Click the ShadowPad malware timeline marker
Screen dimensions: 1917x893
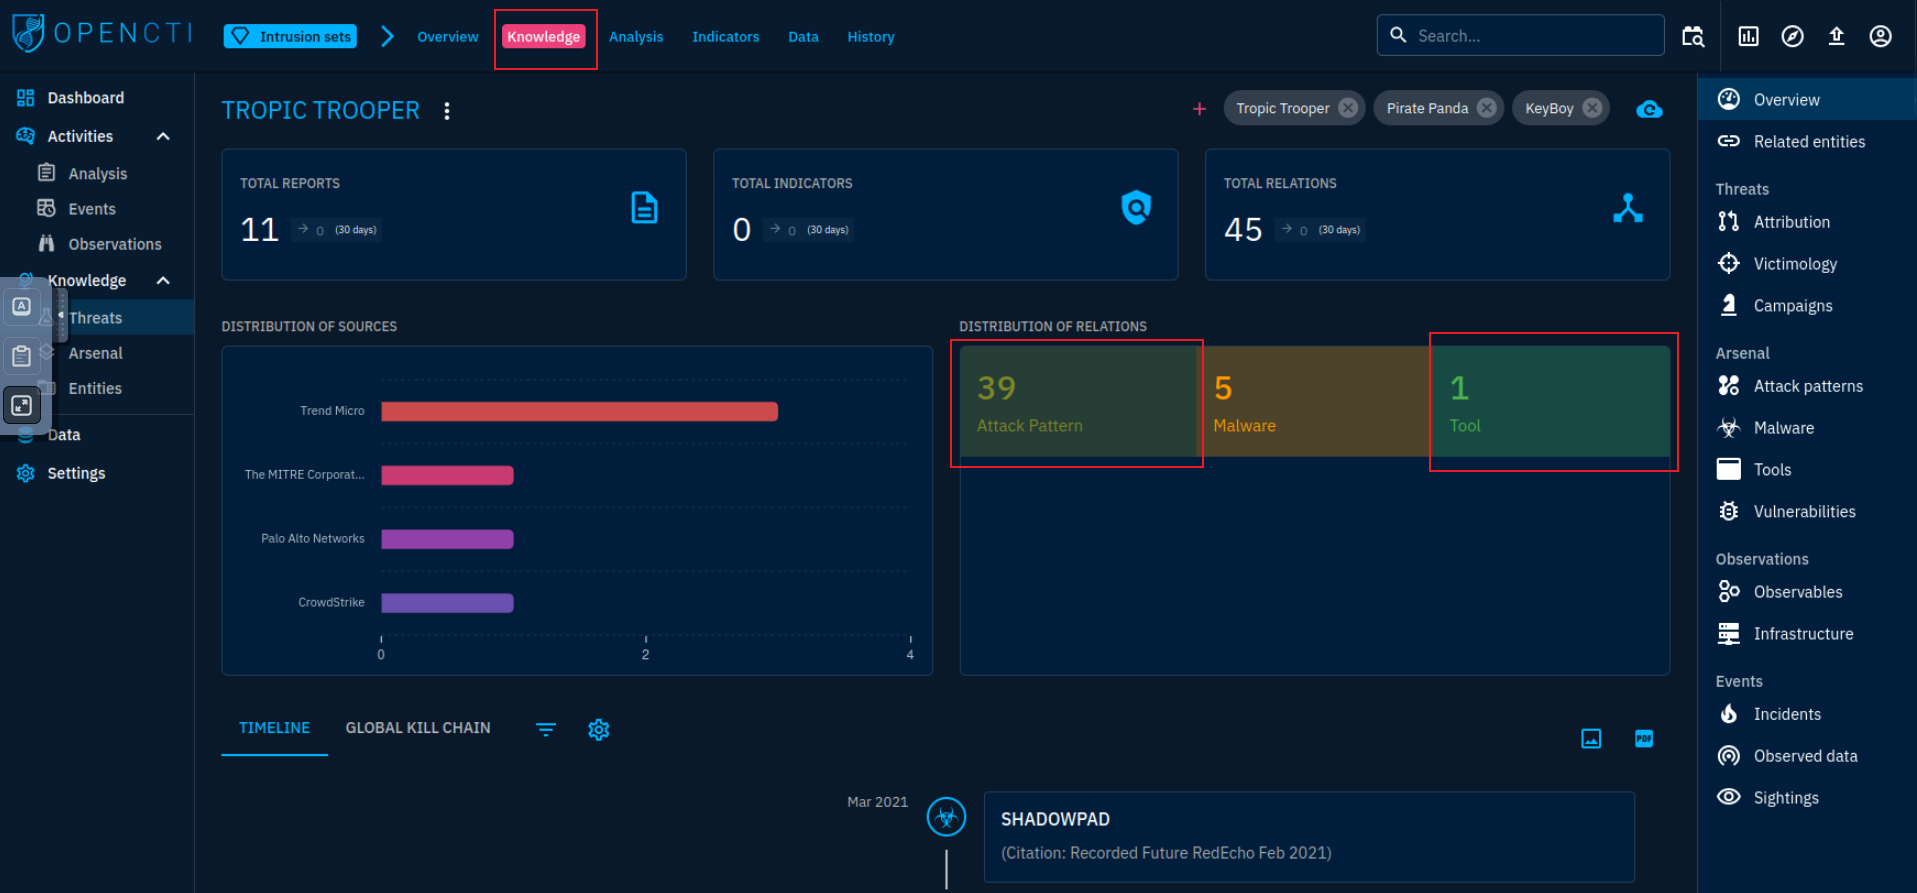click(x=946, y=817)
